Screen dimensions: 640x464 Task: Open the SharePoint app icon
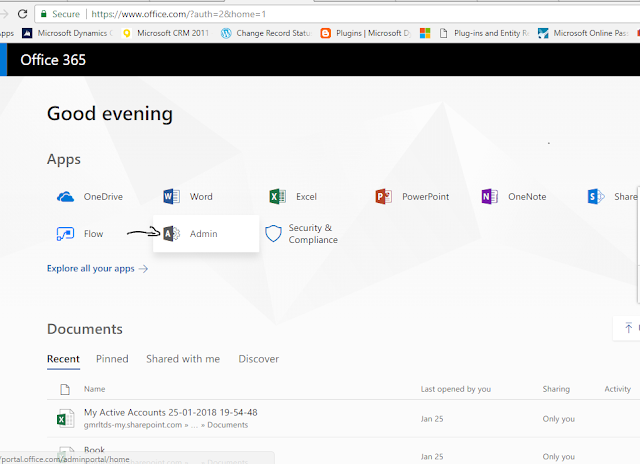(x=596, y=197)
